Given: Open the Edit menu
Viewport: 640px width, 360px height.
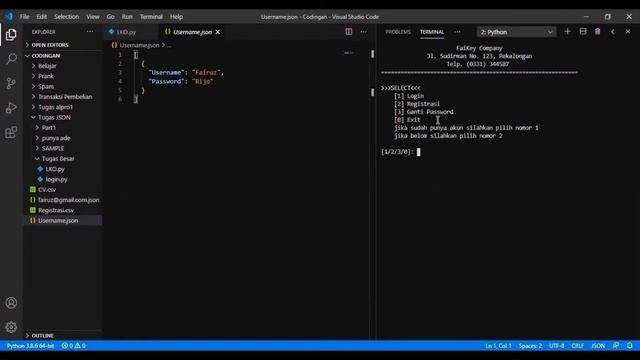Looking at the screenshot, I should 42,17.
